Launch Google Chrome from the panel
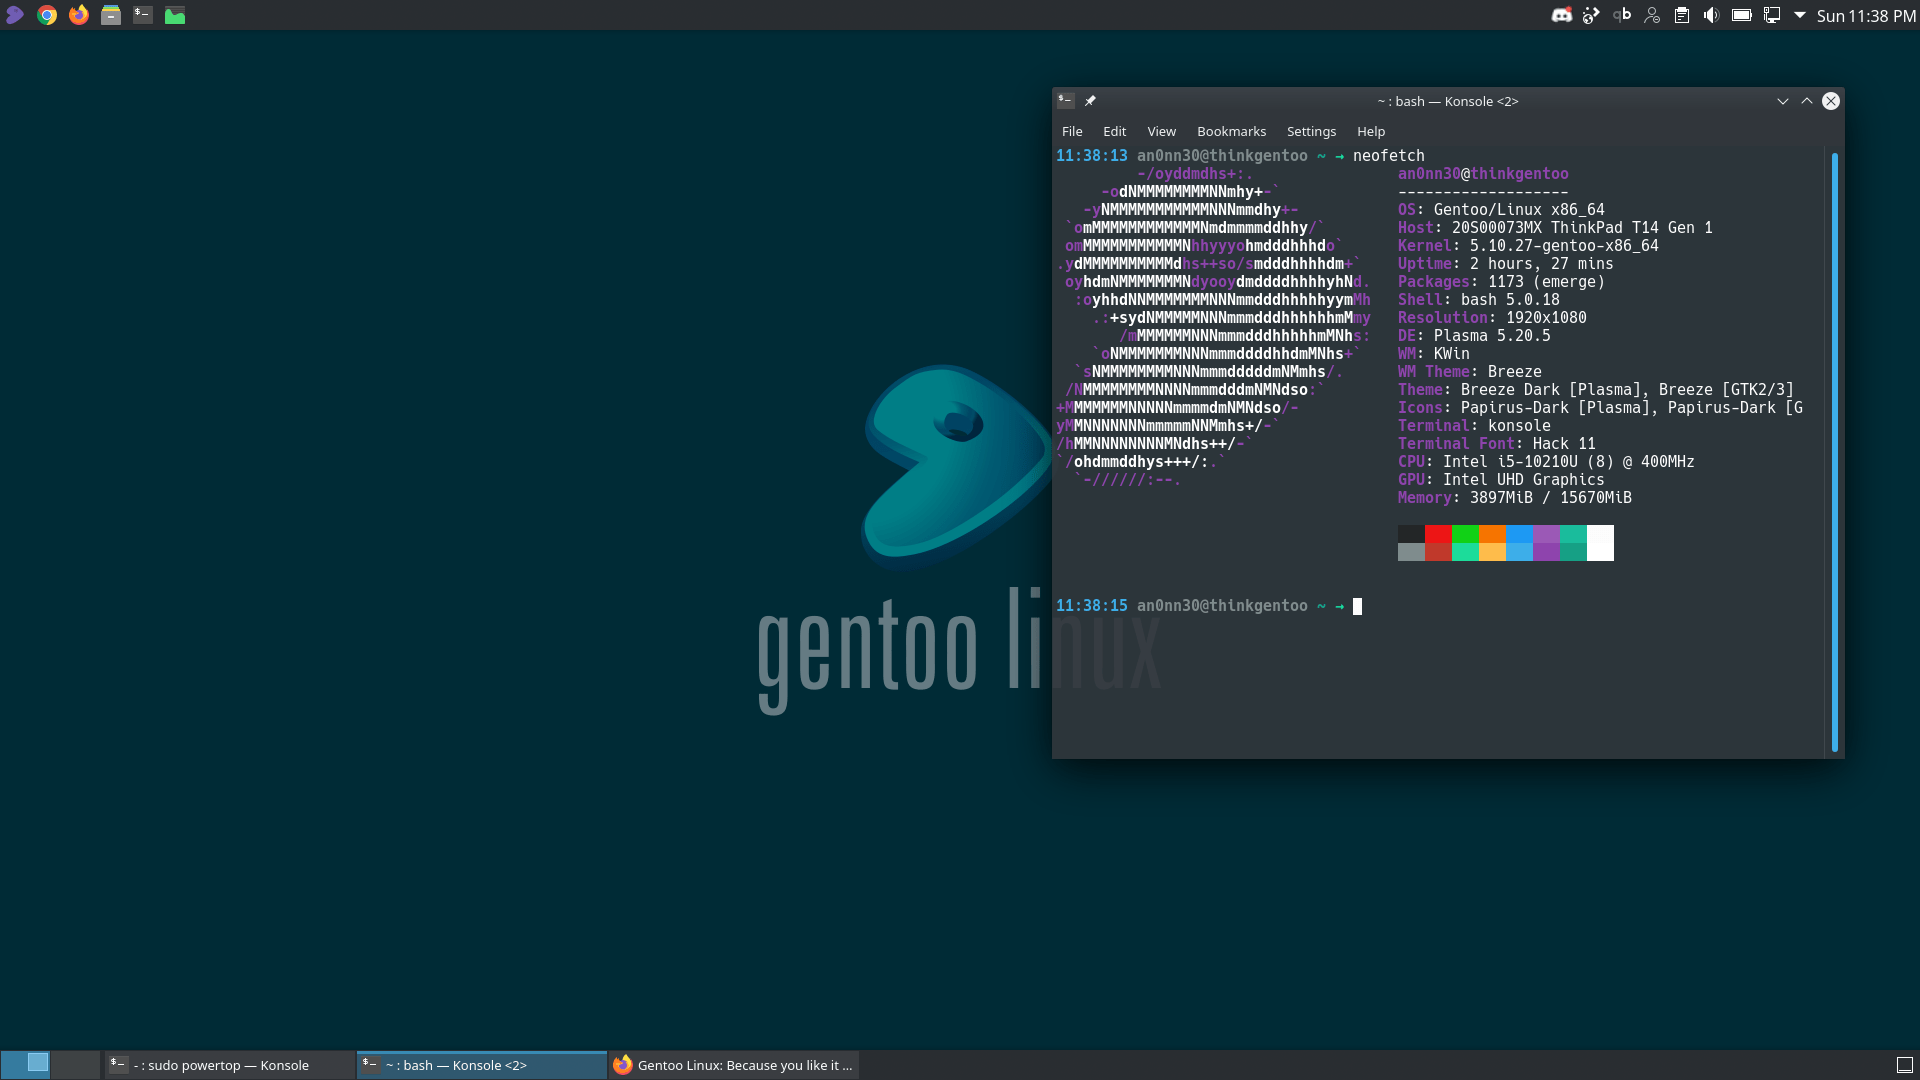 coord(47,15)
